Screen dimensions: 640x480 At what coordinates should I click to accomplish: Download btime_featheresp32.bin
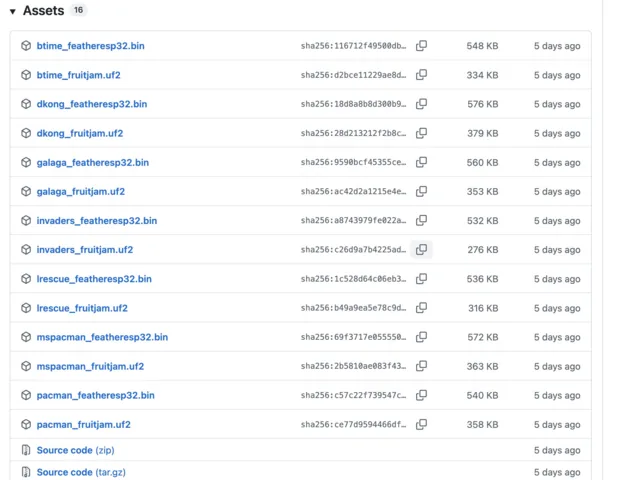[91, 46]
